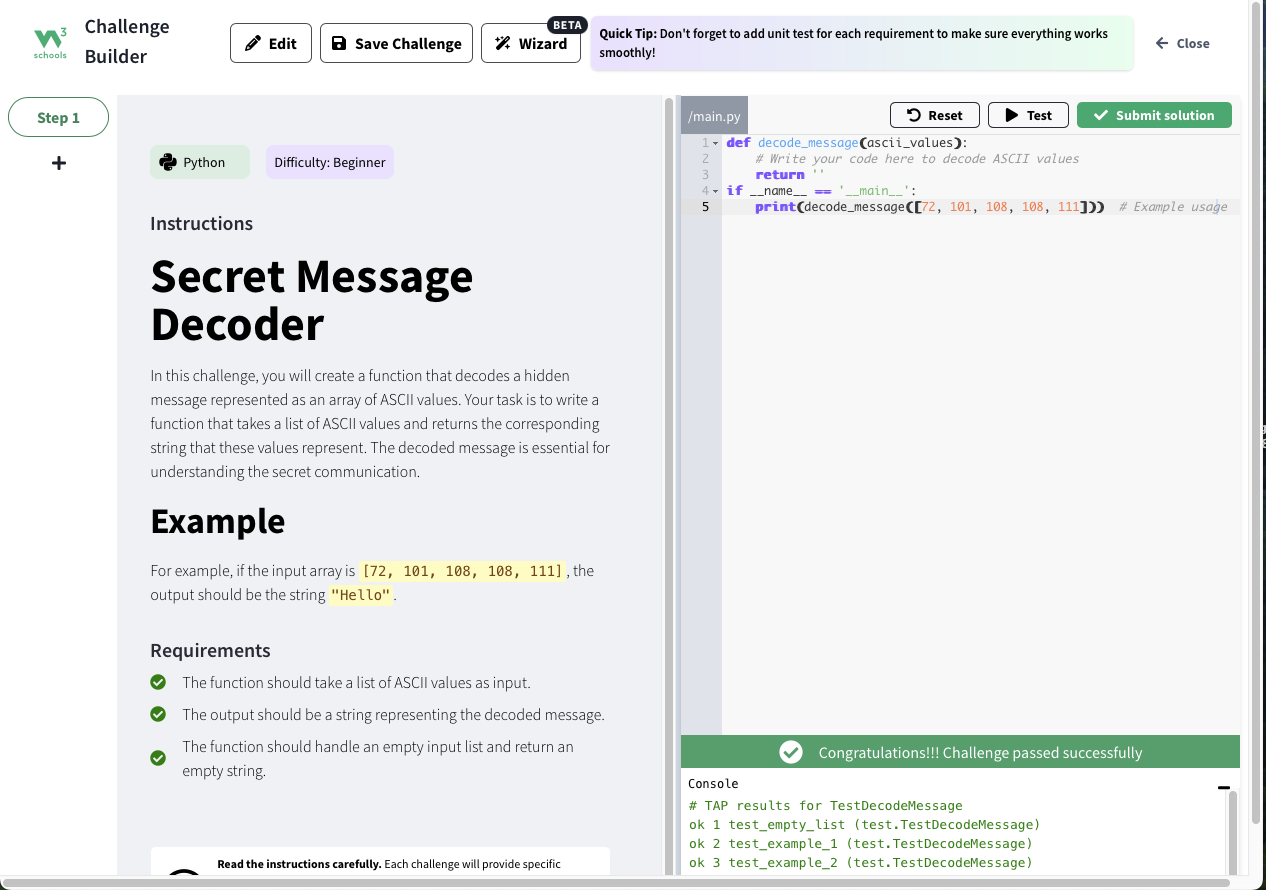This screenshot has width=1266, height=890.
Task: Click the Close link at top right
Action: pos(1182,43)
